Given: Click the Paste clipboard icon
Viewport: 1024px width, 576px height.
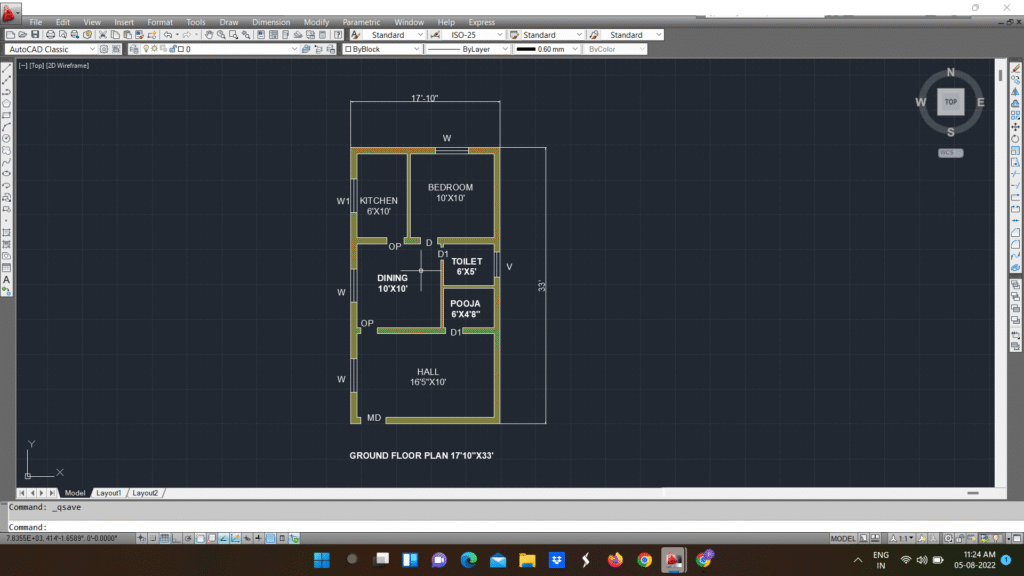Looking at the screenshot, I should [127, 35].
